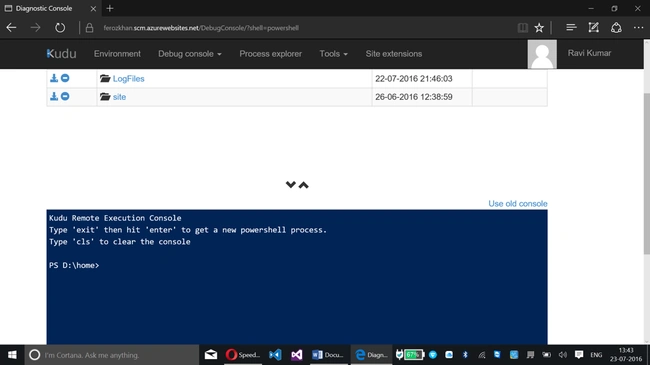Click the page vertical scrollbar
The width and height of the screenshot is (650, 365).
pos(647,174)
